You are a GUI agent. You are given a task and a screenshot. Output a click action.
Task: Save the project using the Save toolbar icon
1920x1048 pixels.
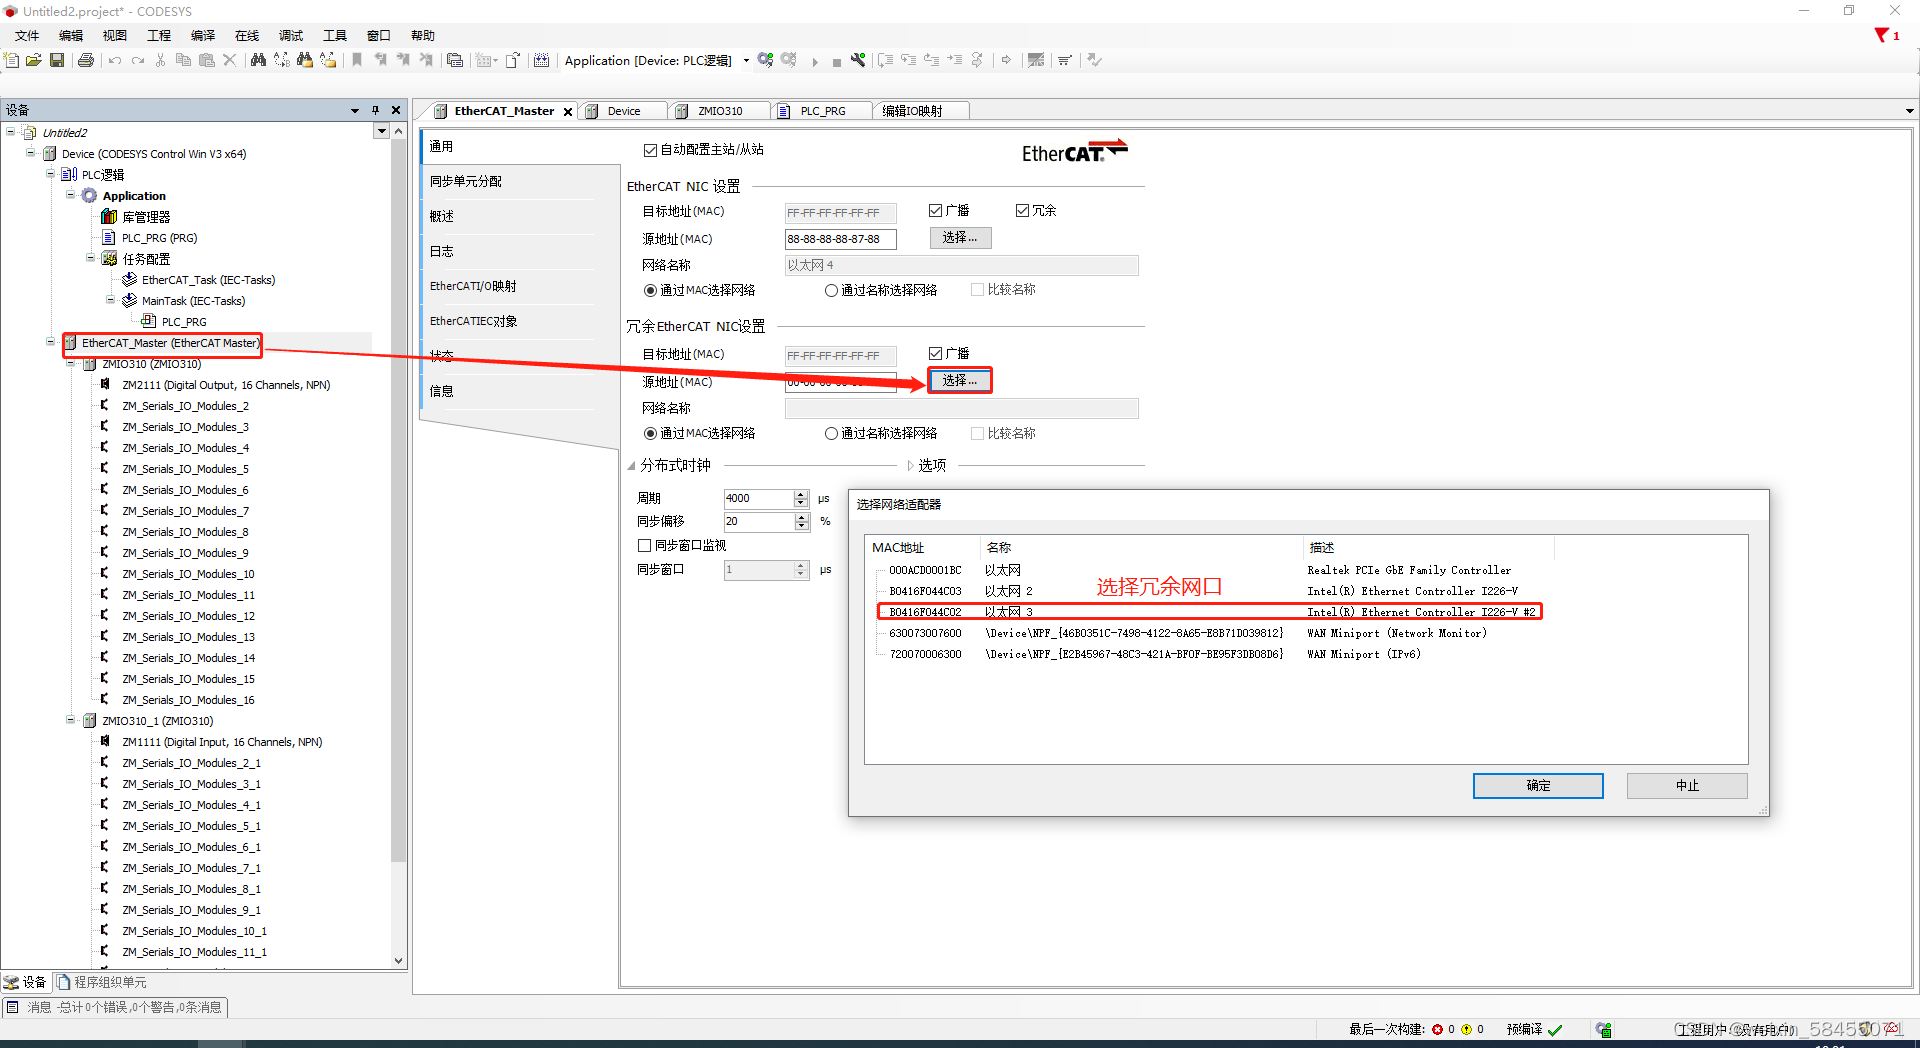click(x=57, y=60)
